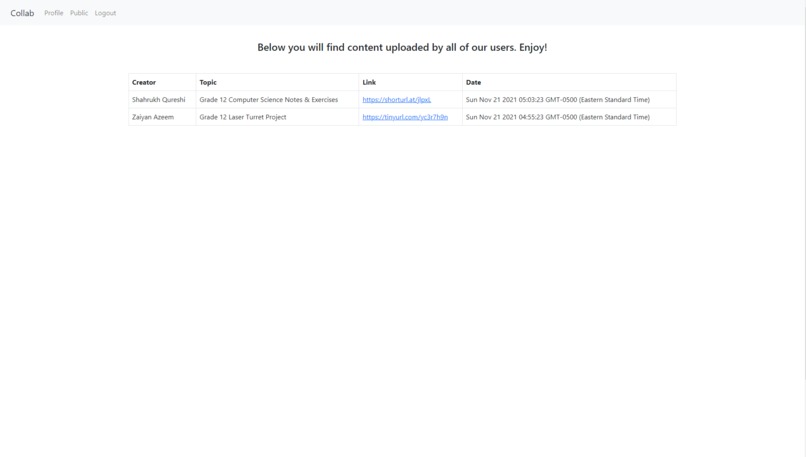
Task: Click the heading about content uploaded by users
Action: pyautogui.click(x=402, y=47)
